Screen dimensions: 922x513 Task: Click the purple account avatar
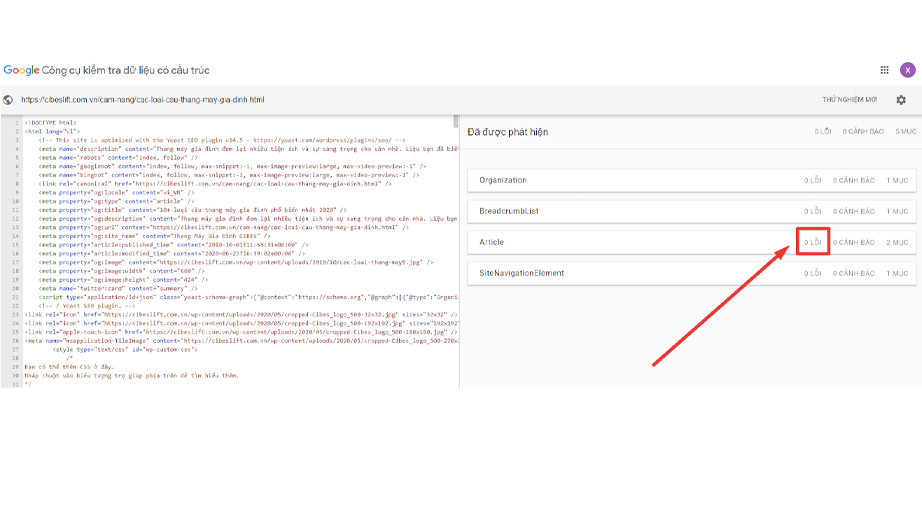coord(907,70)
